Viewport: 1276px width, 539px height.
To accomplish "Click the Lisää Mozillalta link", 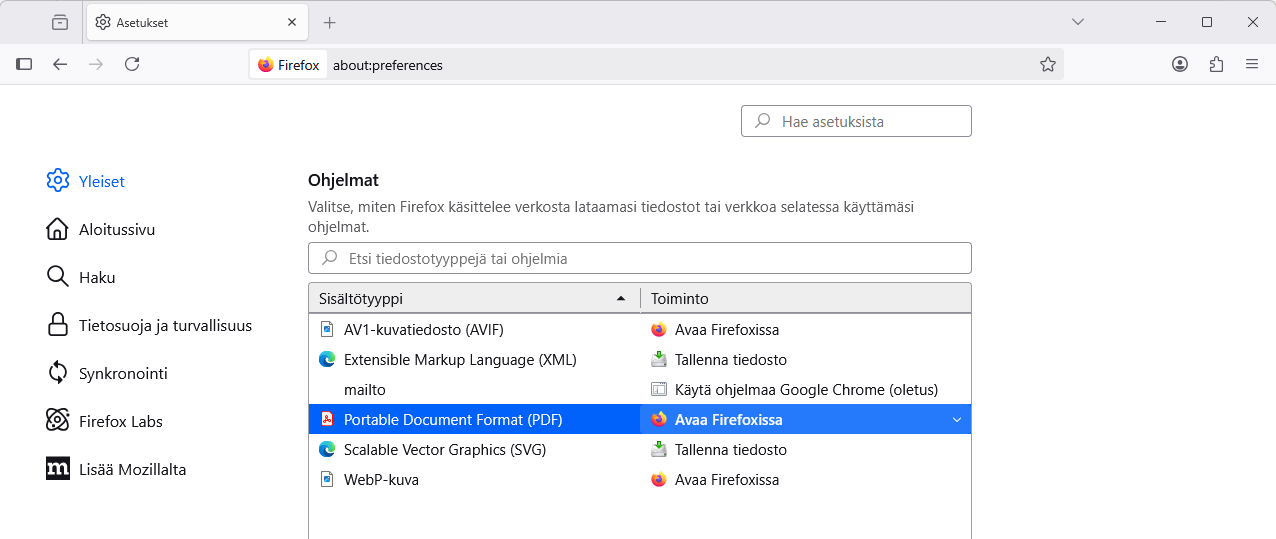I will 132,470.
